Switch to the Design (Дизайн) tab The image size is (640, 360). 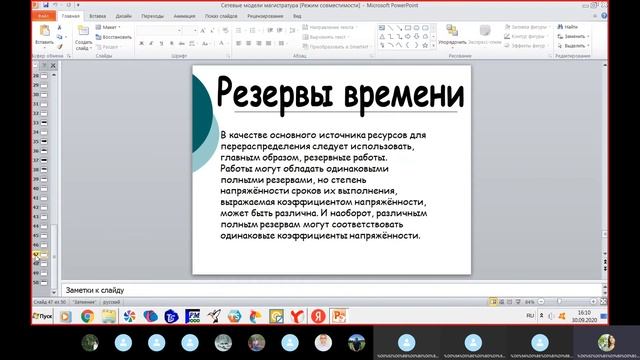[x=123, y=16]
